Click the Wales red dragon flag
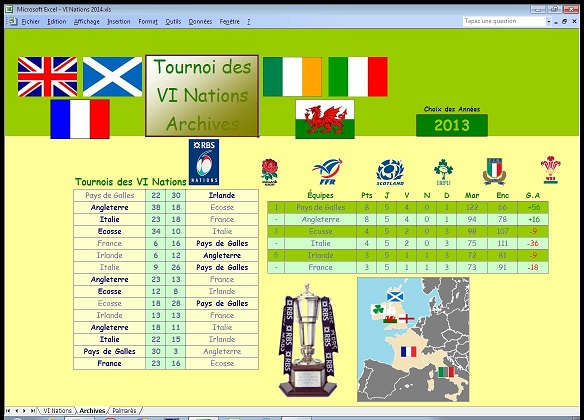The width and height of the screenshot is (584, 420). [x=325, y=119]
